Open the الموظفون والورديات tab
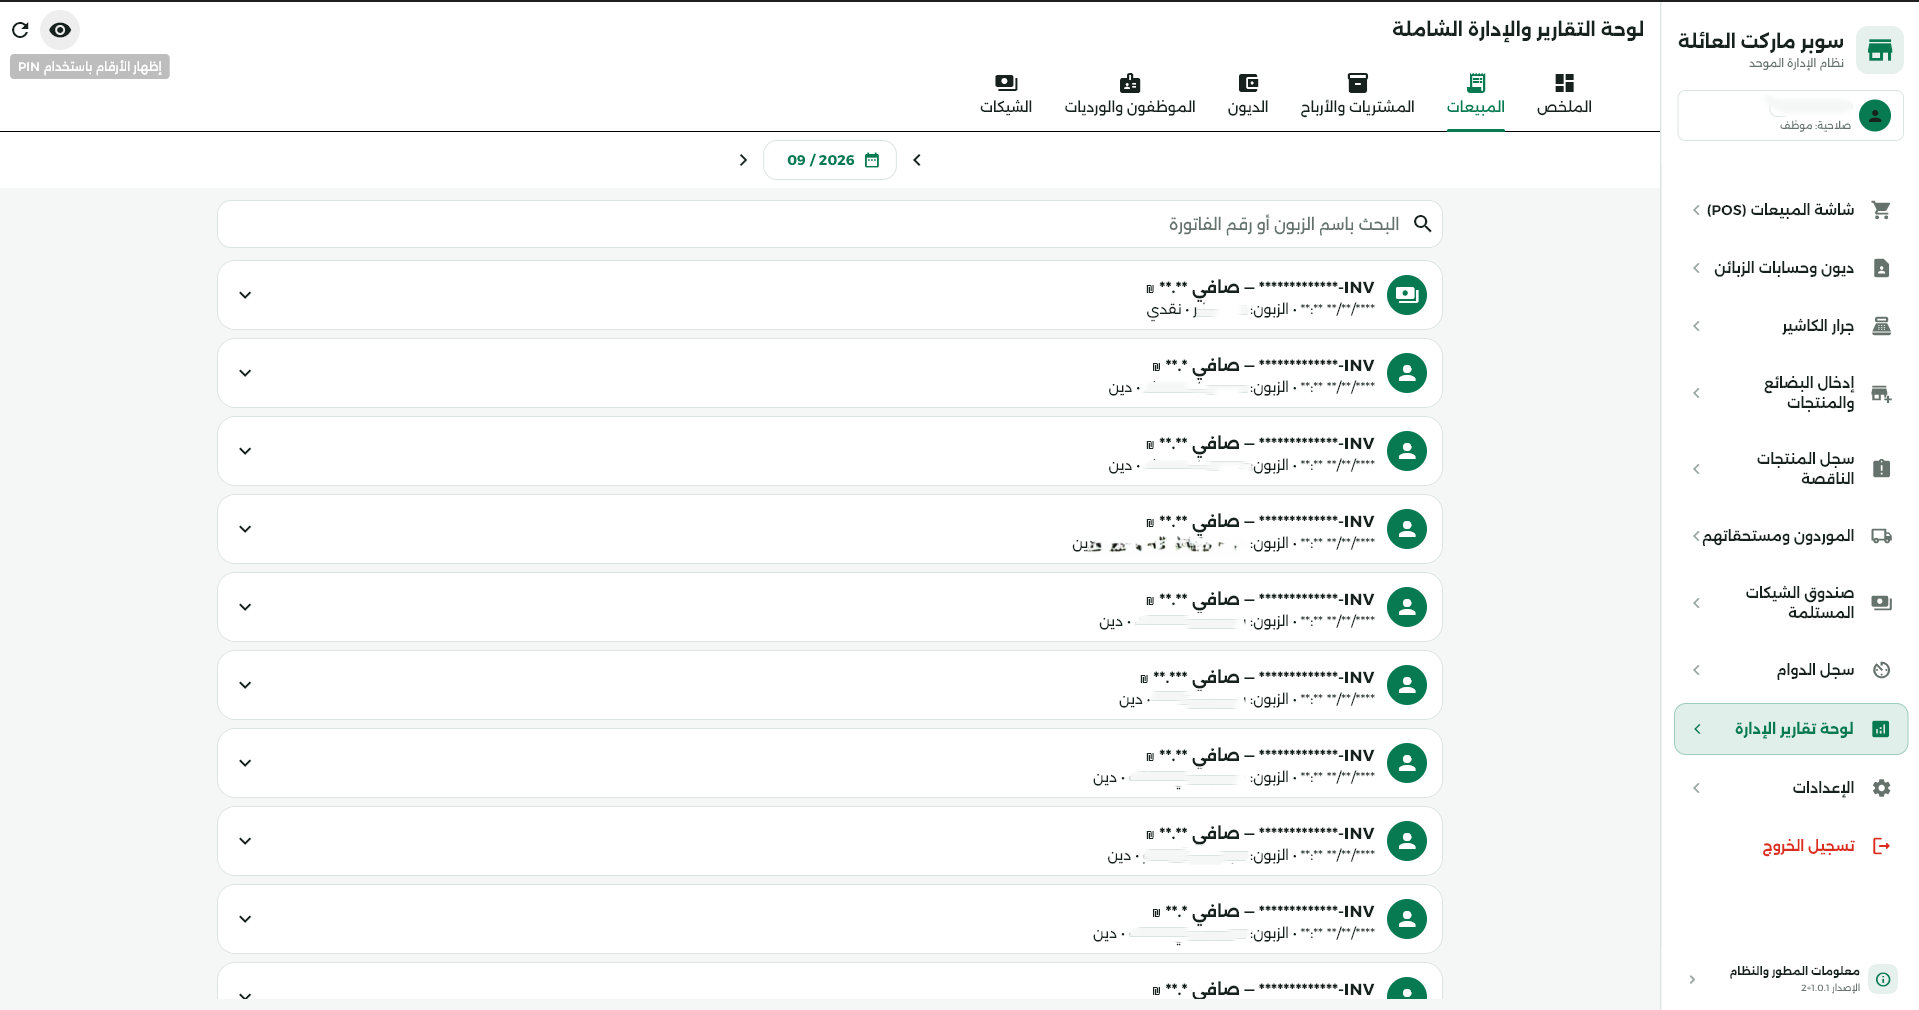This screenshot has height=1010, width=1919. [1130, 94]
